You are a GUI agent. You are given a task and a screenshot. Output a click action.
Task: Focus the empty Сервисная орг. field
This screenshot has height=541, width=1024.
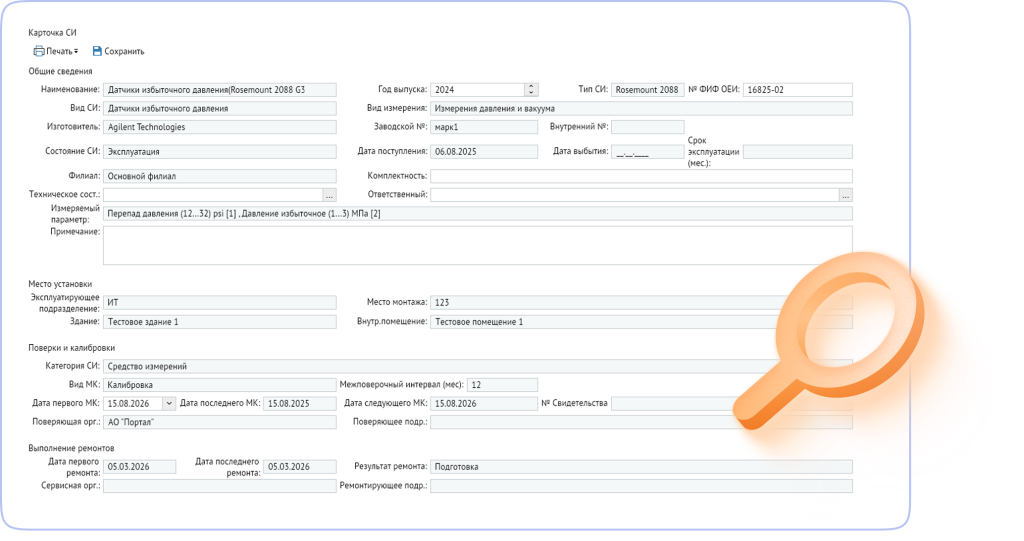[x=219, y=485]
